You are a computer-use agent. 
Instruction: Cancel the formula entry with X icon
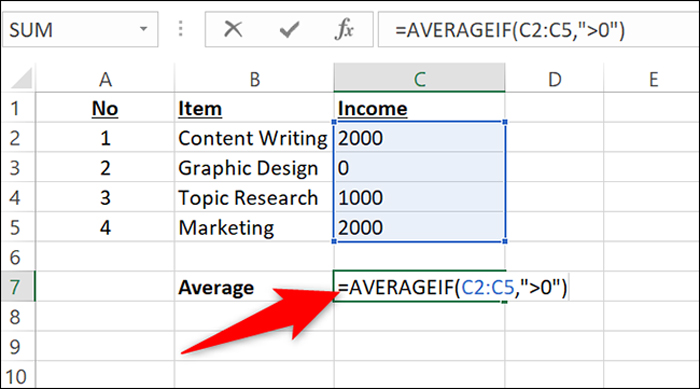(233, 29)
